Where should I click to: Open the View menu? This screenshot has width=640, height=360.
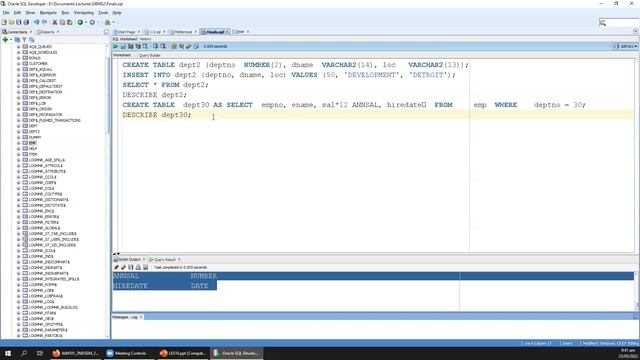pos(30,13)
